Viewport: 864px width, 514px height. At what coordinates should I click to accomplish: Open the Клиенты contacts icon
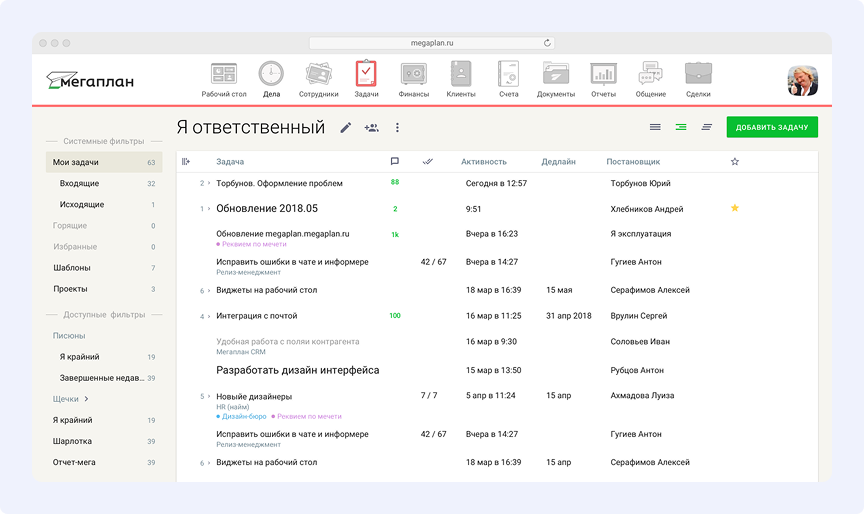click(460, 74)
